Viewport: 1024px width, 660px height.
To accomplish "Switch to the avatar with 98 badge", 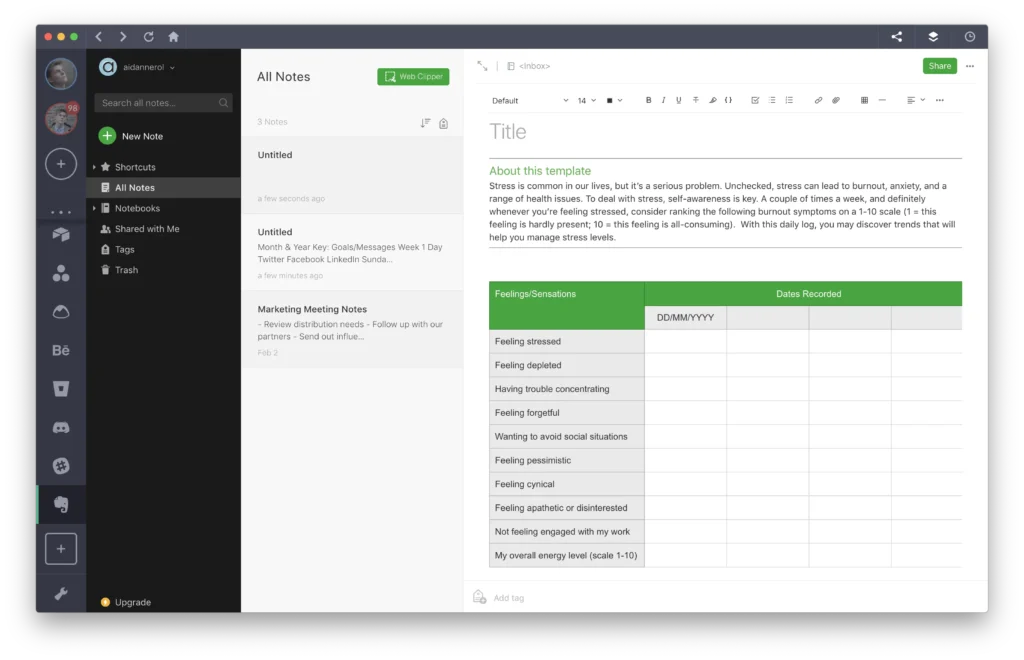I will click(61, 119).
